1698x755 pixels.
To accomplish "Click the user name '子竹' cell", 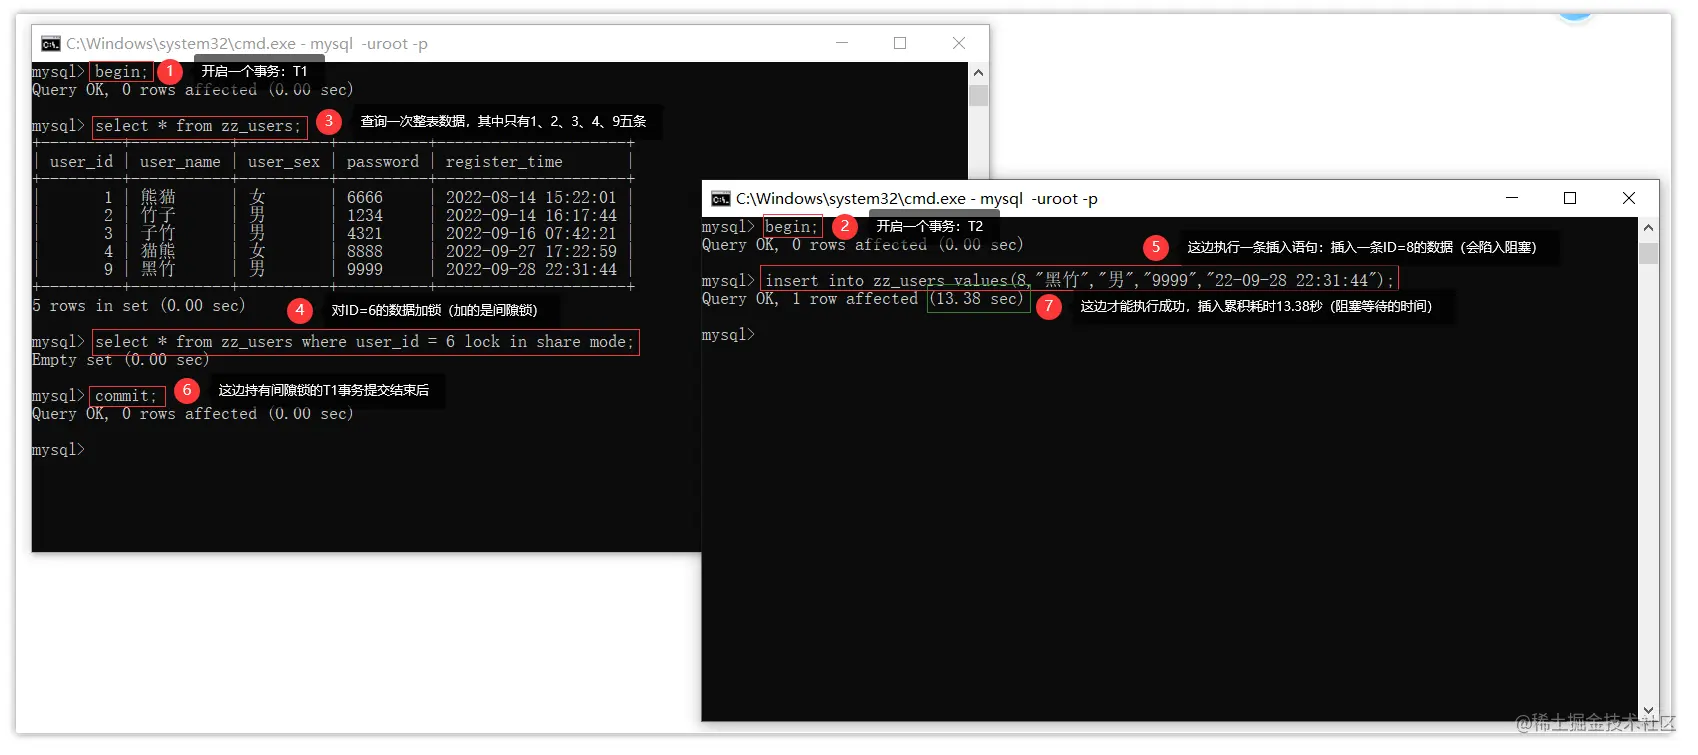I will click(158, 233).
